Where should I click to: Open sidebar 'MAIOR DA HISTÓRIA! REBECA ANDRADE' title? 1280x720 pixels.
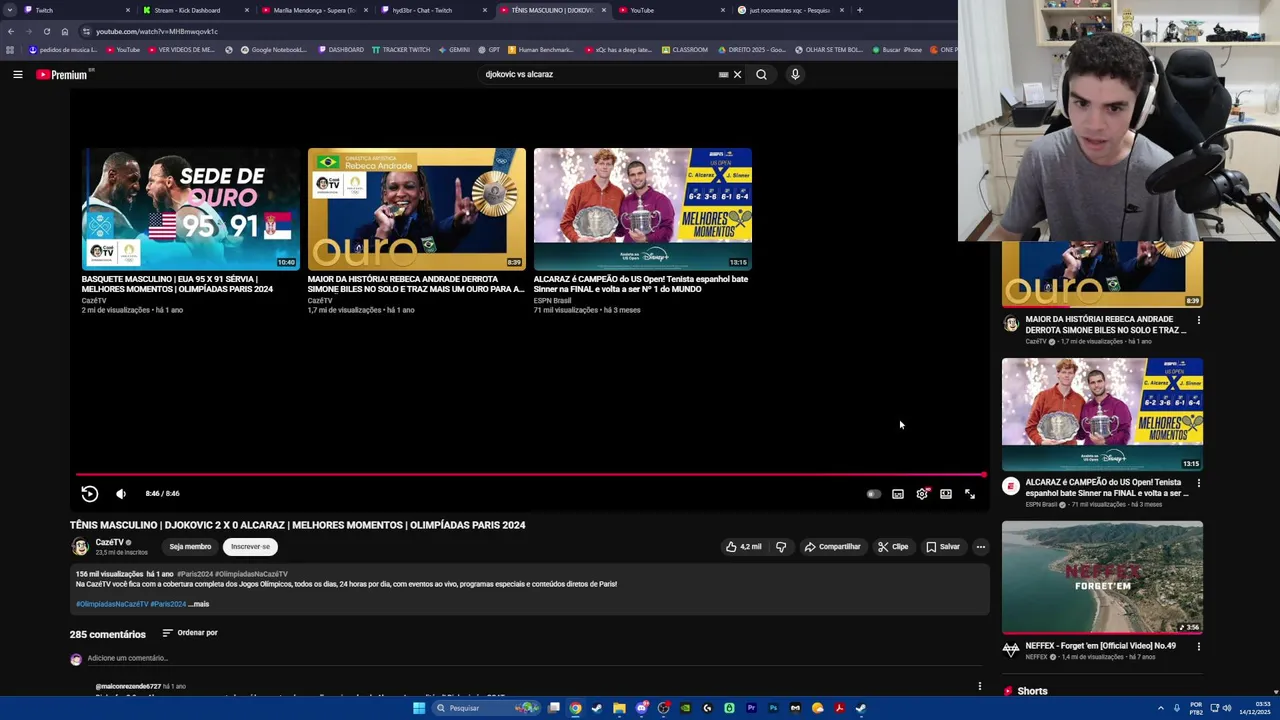(1106, 324)
